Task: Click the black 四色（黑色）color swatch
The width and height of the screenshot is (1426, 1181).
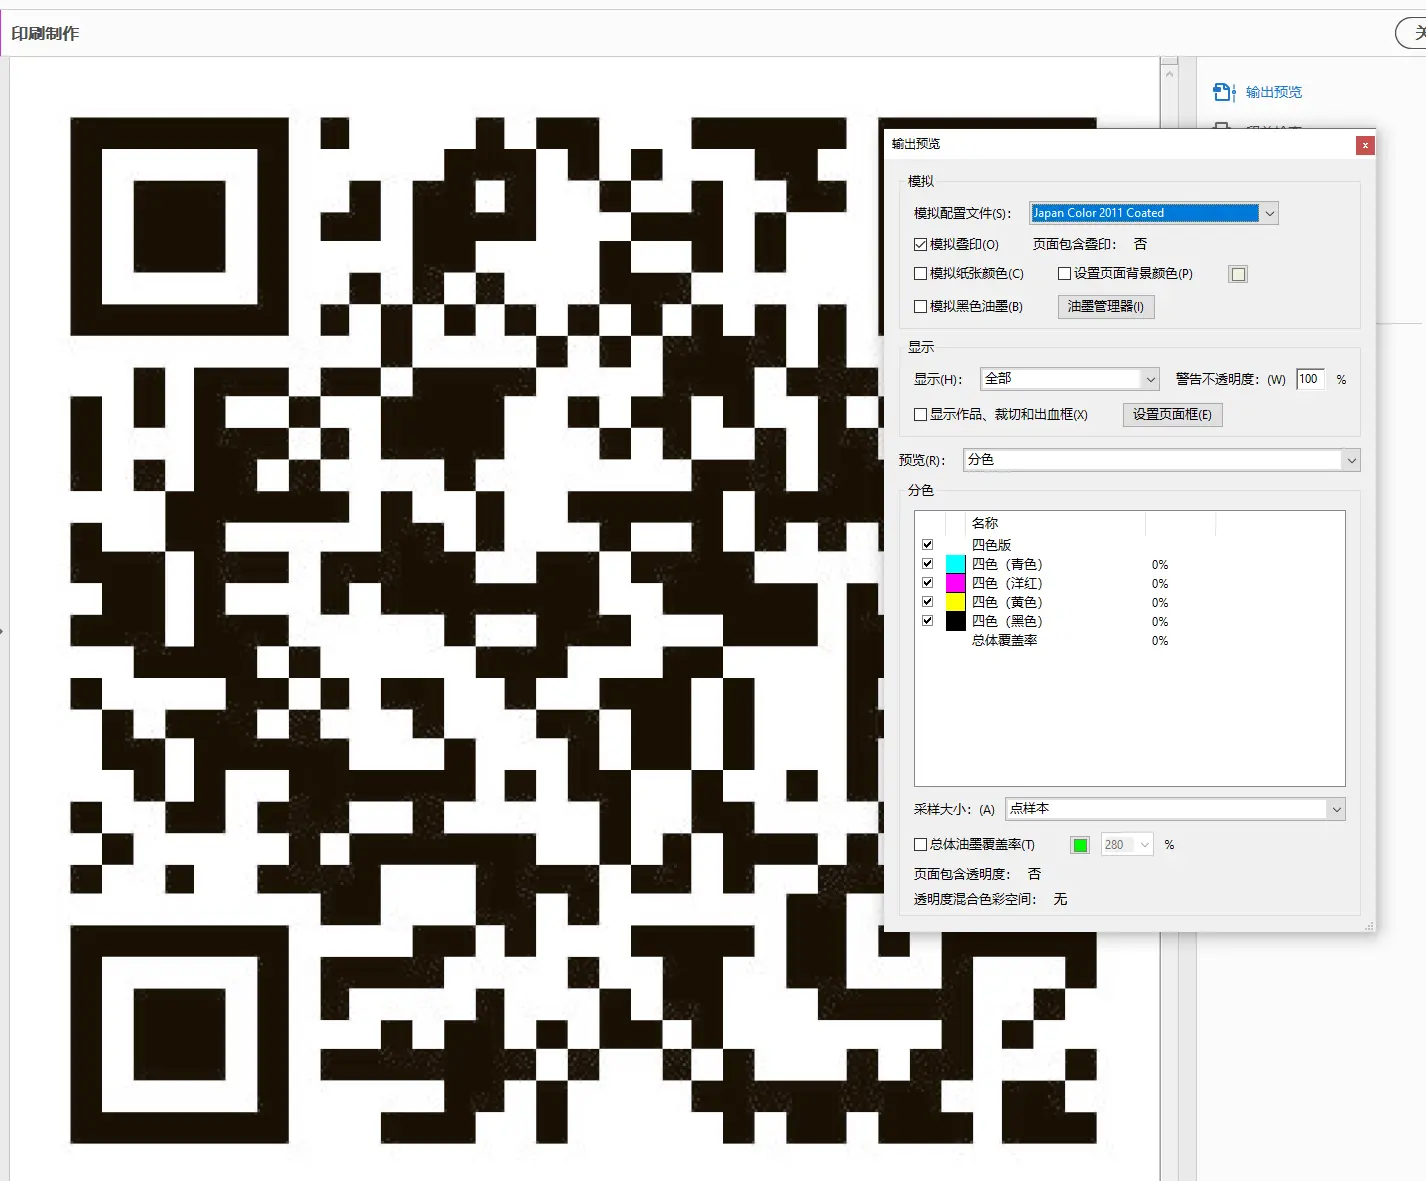Action: [x=955, y=621]
